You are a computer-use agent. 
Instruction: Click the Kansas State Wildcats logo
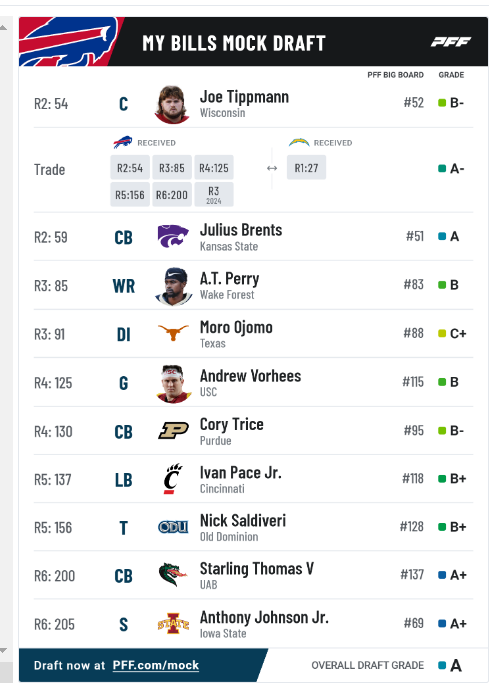tap(173, 236)
